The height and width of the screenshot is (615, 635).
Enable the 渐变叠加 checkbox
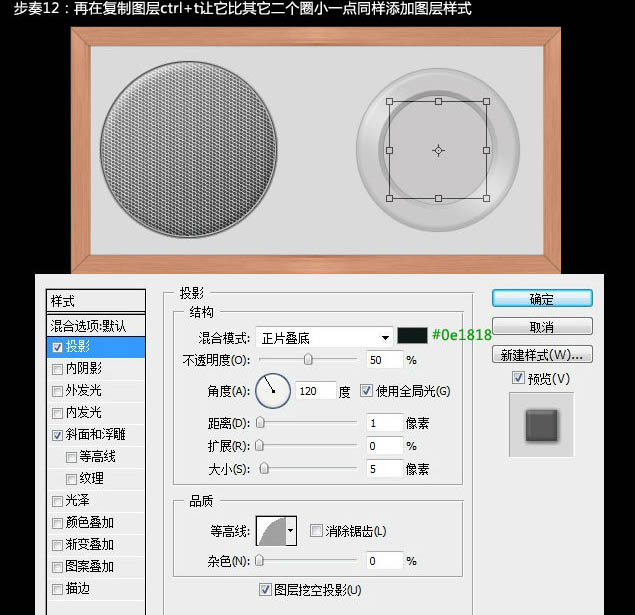pos(58,545)
